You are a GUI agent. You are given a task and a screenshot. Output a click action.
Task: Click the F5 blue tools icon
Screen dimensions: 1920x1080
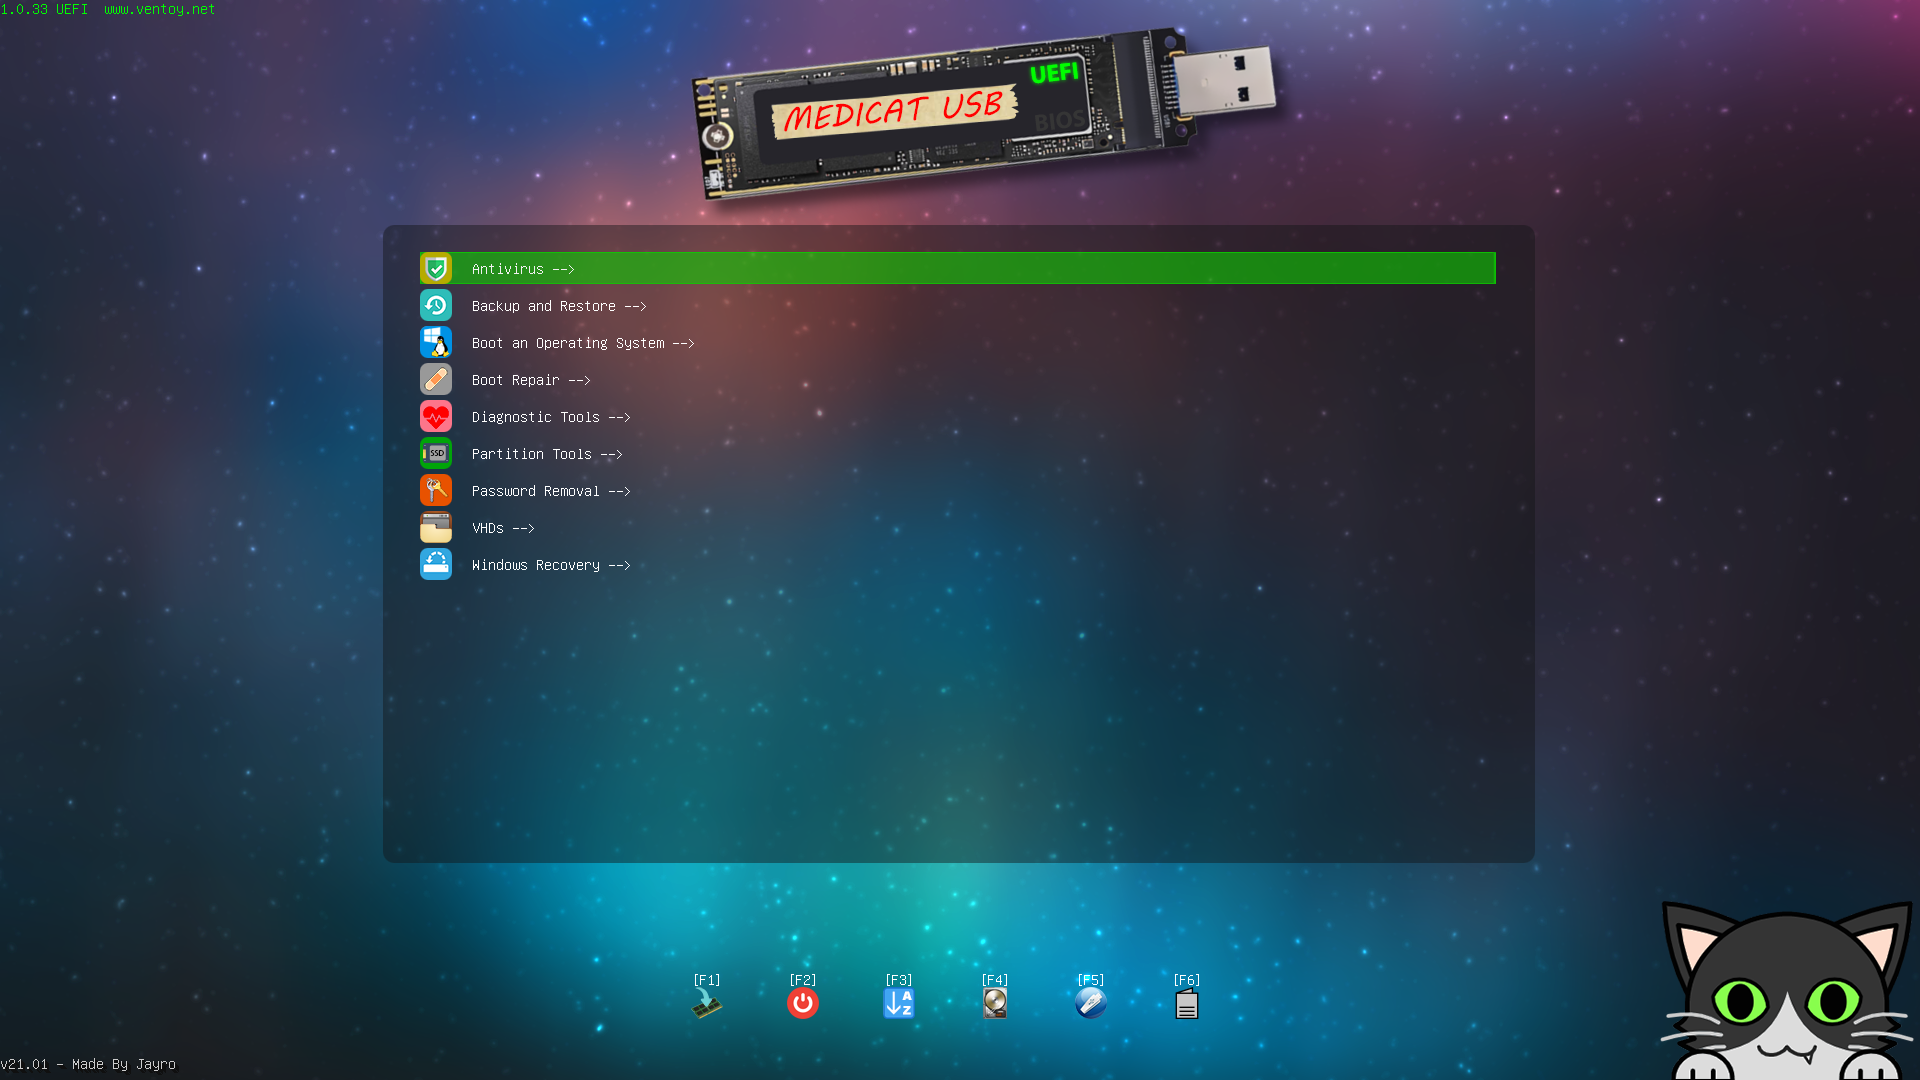coord(1091,1004)
